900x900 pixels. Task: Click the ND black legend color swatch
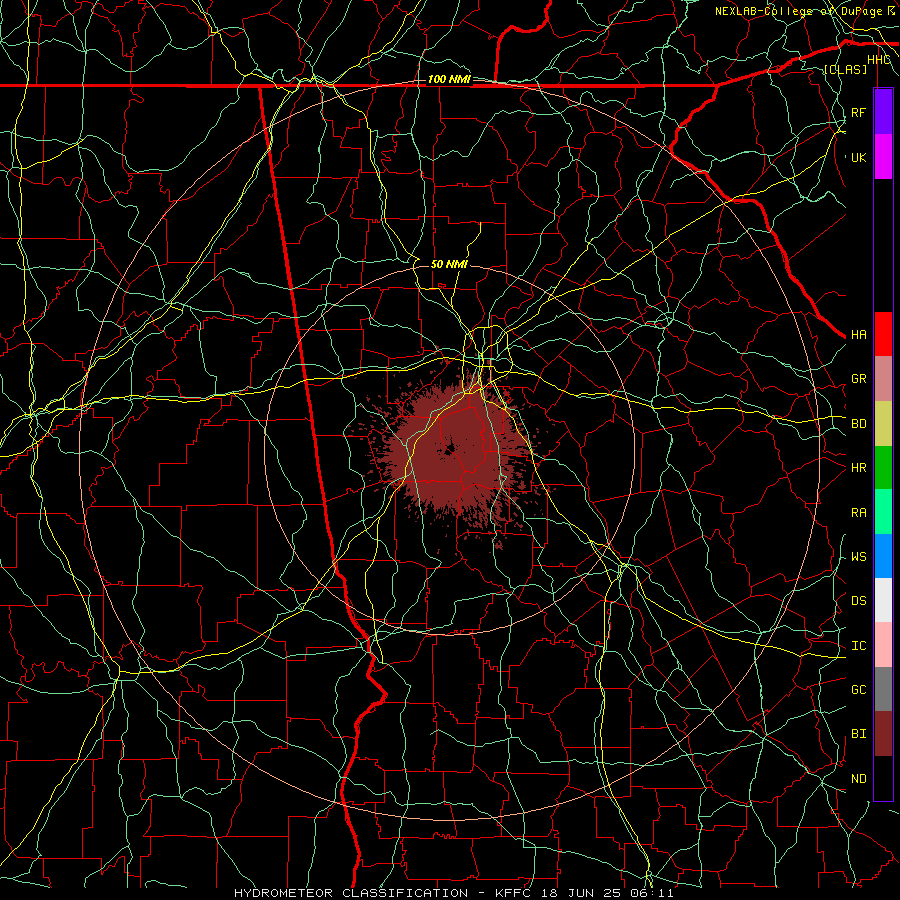click(883, 778)
